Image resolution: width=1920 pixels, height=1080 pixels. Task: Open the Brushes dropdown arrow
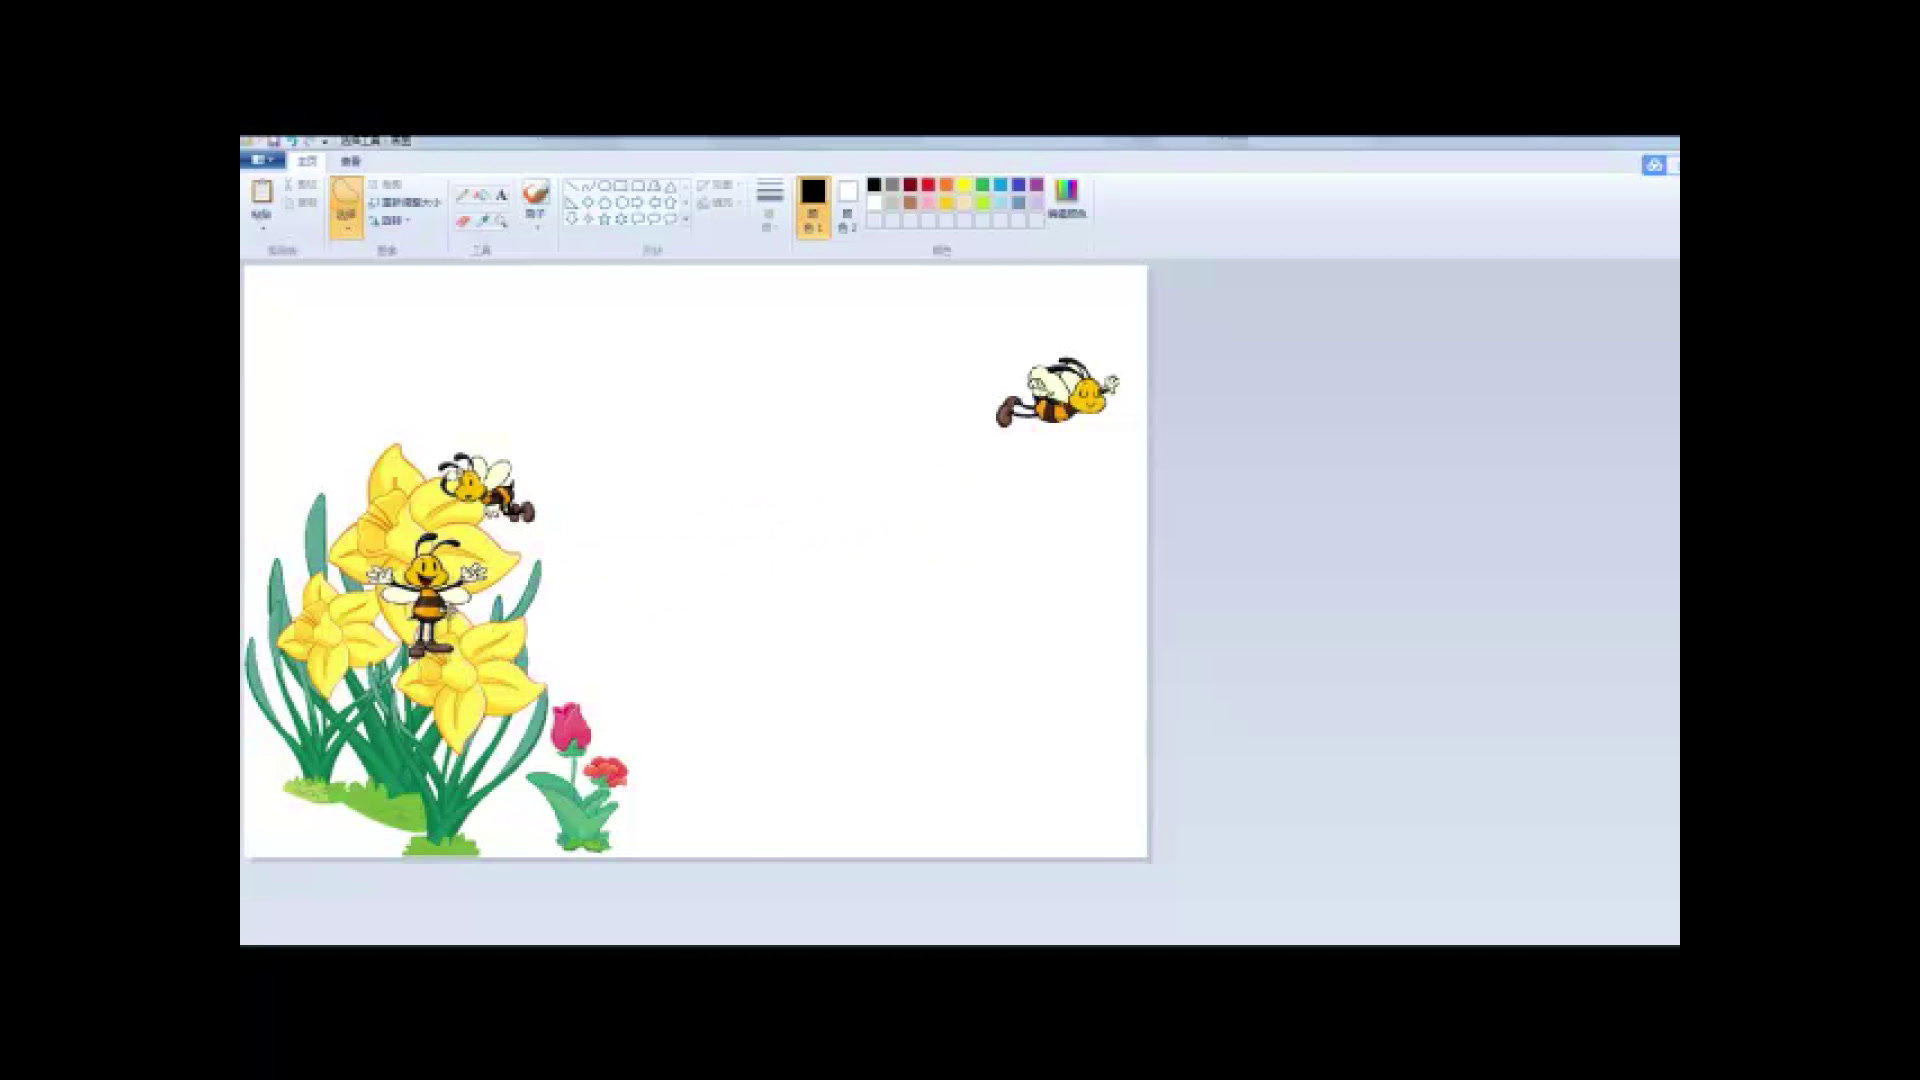coord(536,228)
